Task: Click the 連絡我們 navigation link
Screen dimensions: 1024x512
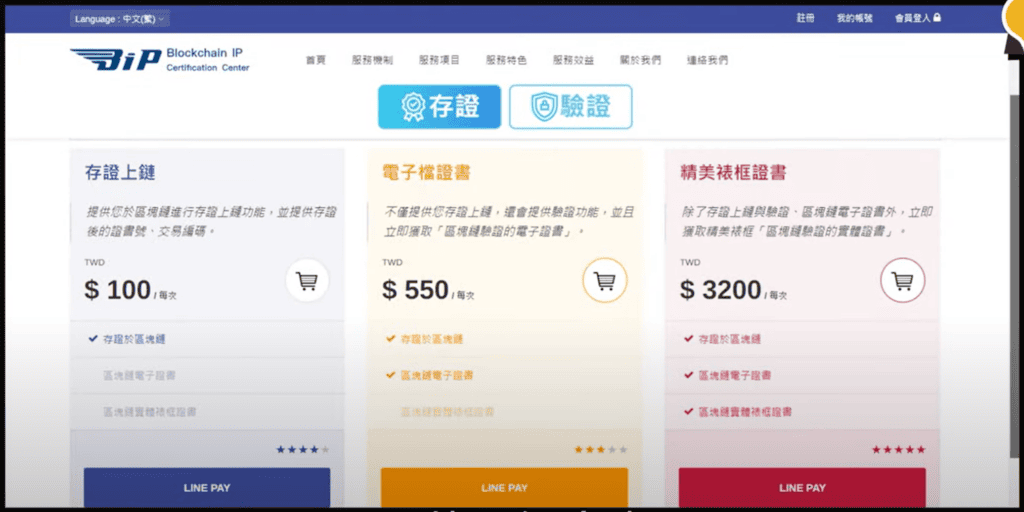Action: point(707,60)
